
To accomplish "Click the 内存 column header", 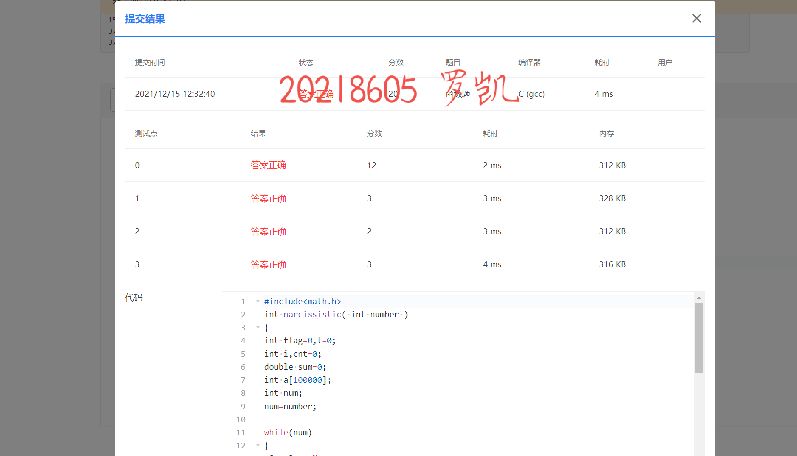I will 607,134.
